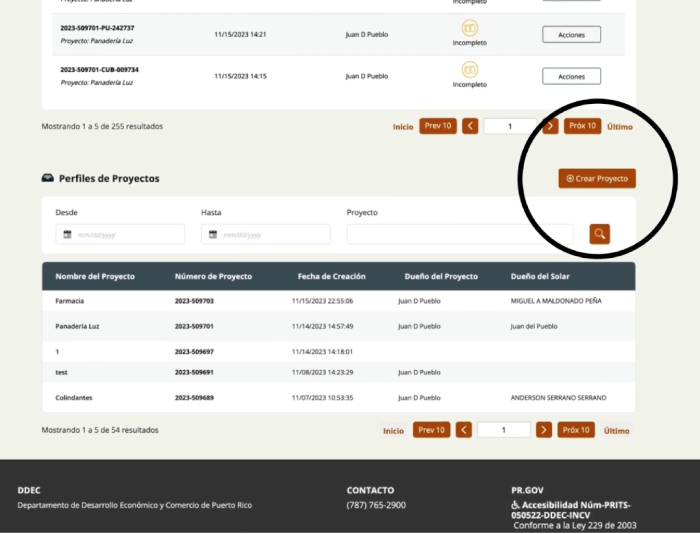The height and width of the screenshot is (534, 700).
Task: Click the DDEC footer heading
Action: point(29,490)
